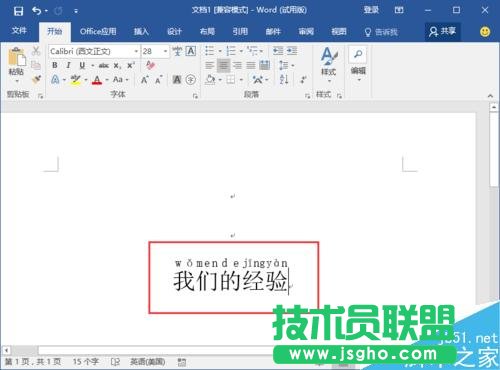Open ribbon display options
500x370 pixels.
click(x=399, y=10)
